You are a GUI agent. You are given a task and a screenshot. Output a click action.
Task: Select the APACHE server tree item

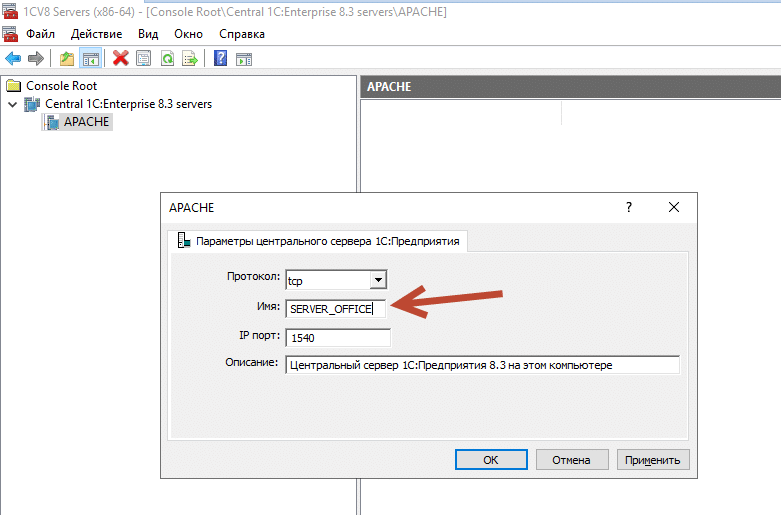pyautogui.click(x=87, y=122)
